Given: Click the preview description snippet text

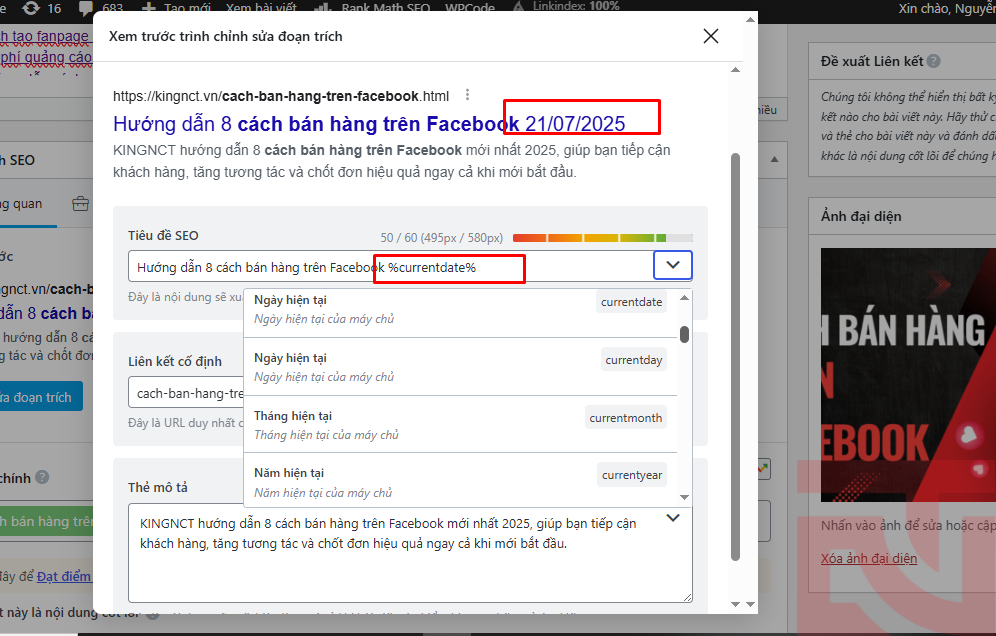Looking at the screenshot, I should pos(391,161).
